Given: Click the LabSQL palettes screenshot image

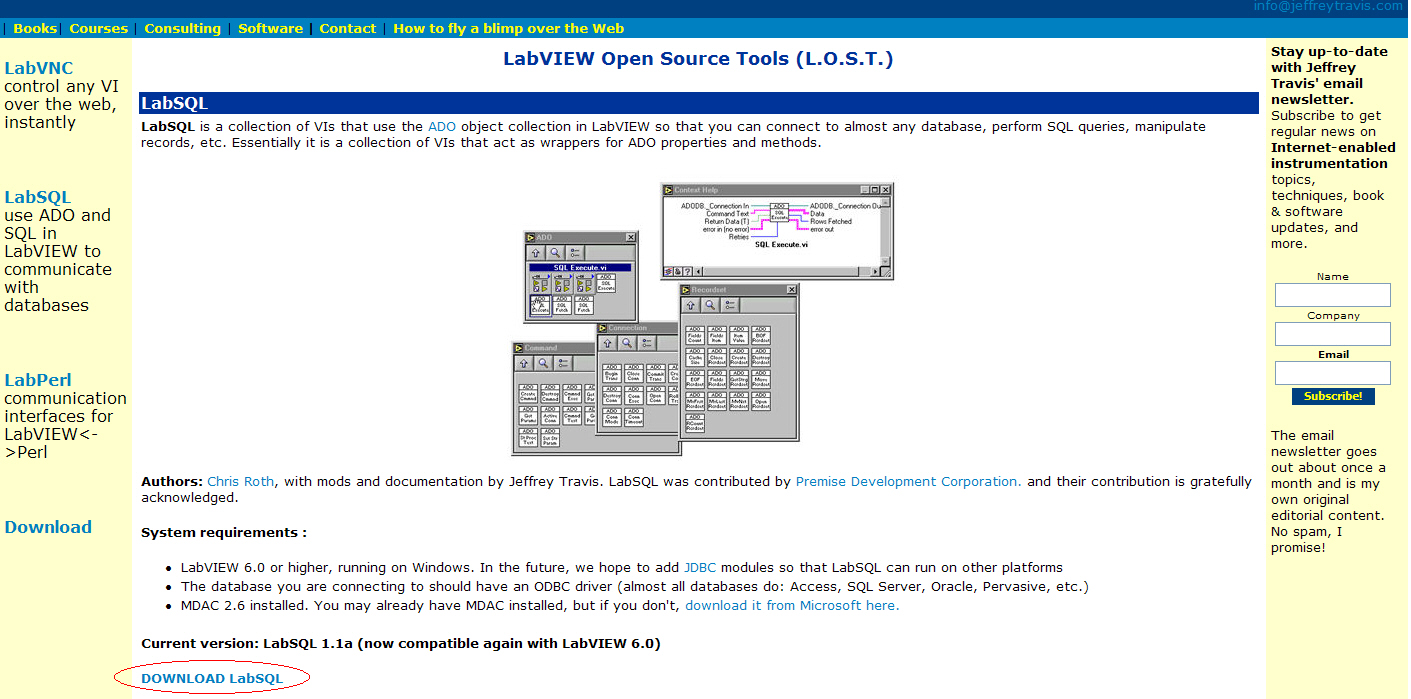Looking at the screenshot, I should tap(702, 319).
